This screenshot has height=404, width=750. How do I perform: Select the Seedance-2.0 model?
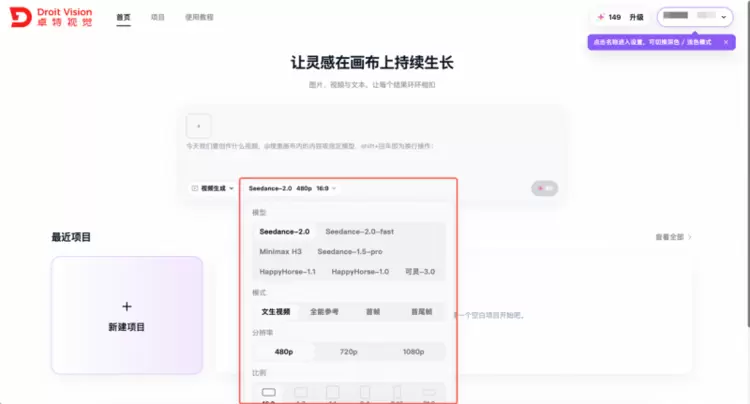(284, 231)
